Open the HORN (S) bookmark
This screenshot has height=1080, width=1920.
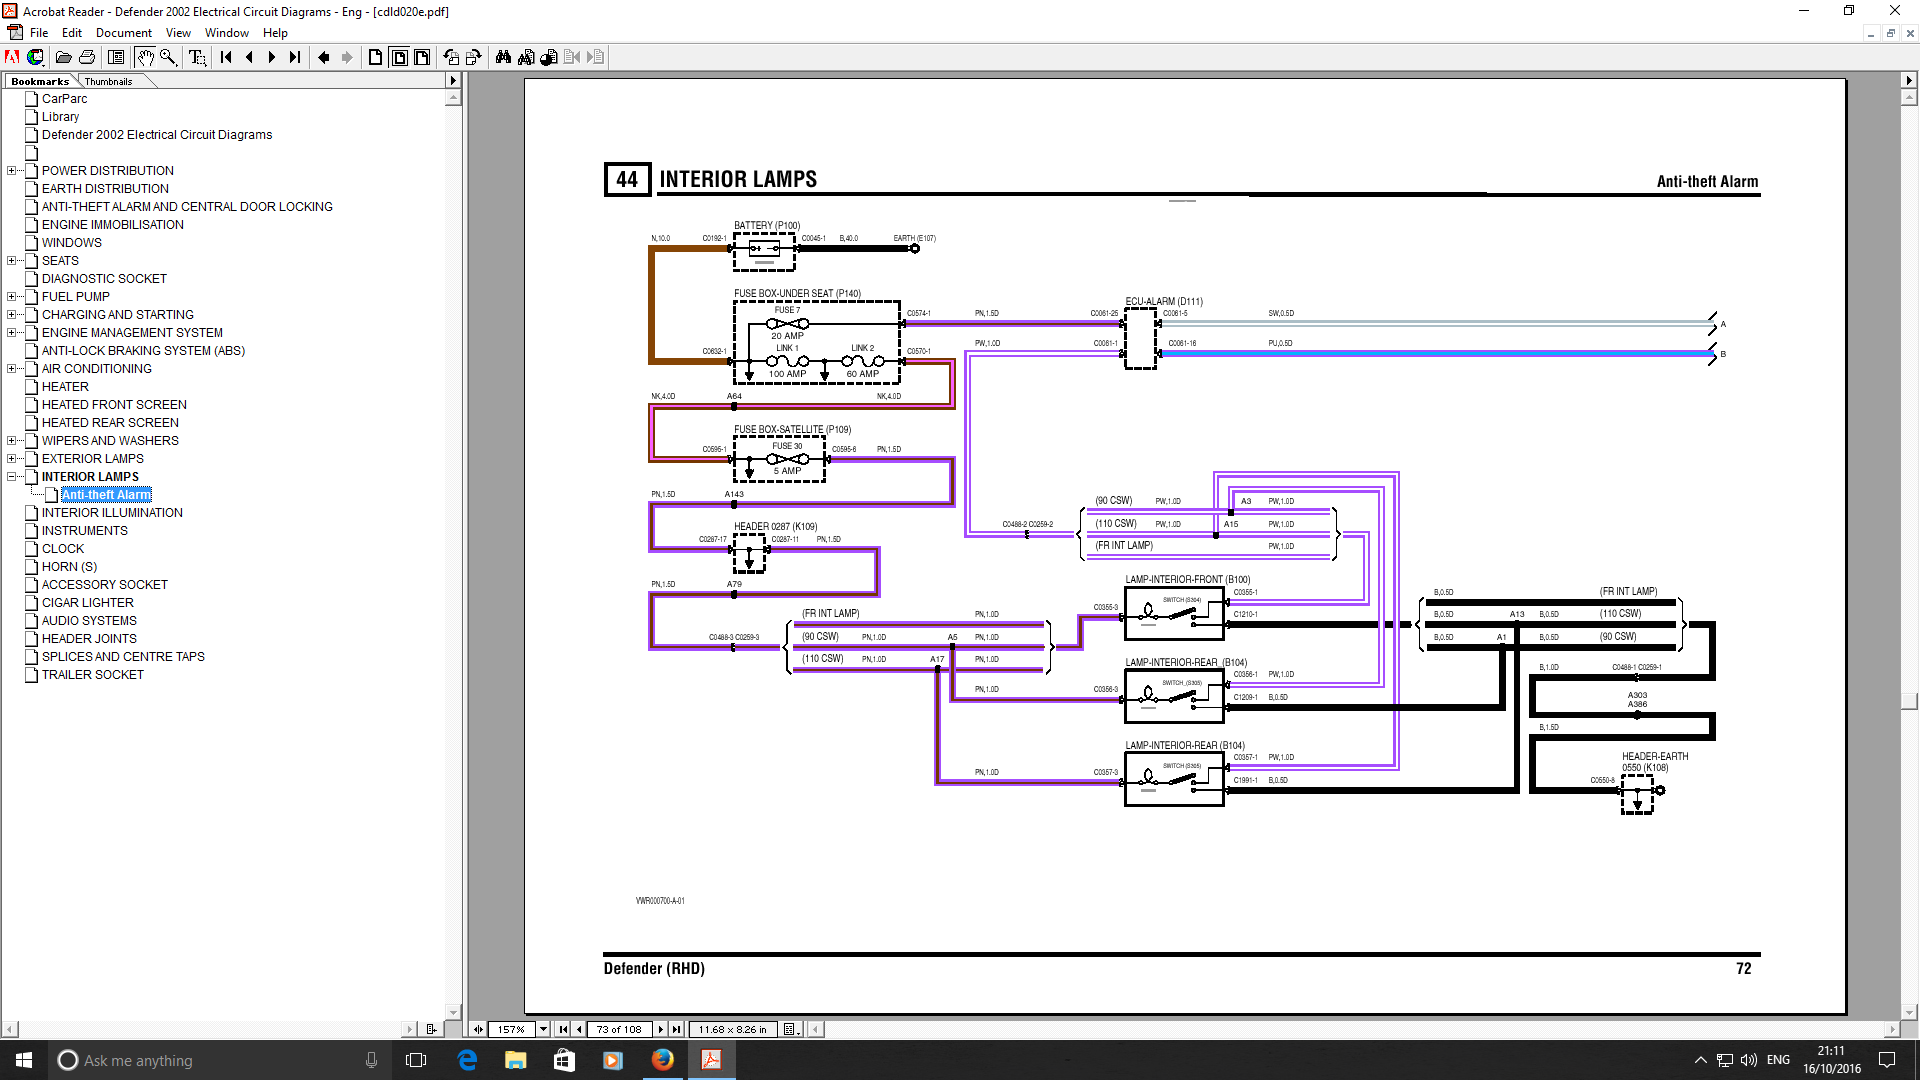(x=70, y=567)
